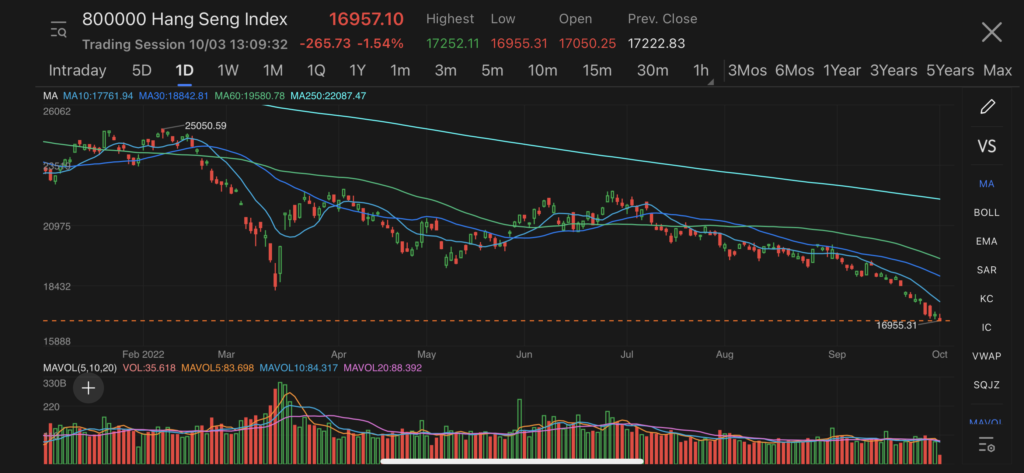The width and height of the screenshot is (1024, 473).
Task: Toggle the MA indicator in sidebar
Action: click(986, 184)
